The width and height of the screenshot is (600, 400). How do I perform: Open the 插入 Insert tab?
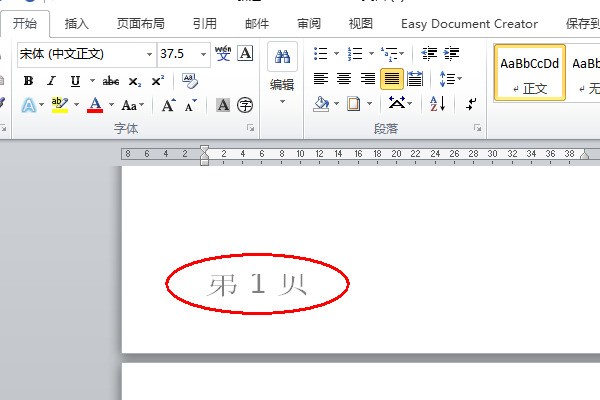click(x=77, y=24)
